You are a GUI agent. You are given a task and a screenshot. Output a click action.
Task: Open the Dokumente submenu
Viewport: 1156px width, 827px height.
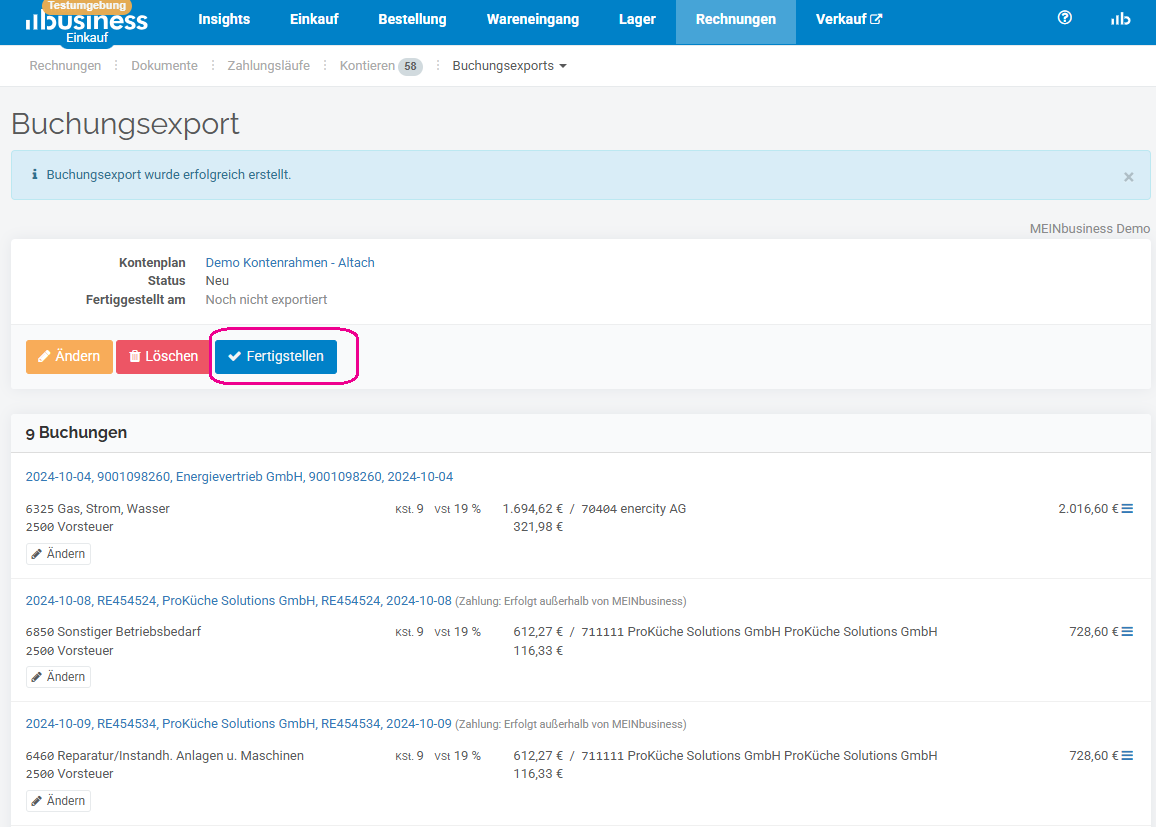click(x=164, y=66)
